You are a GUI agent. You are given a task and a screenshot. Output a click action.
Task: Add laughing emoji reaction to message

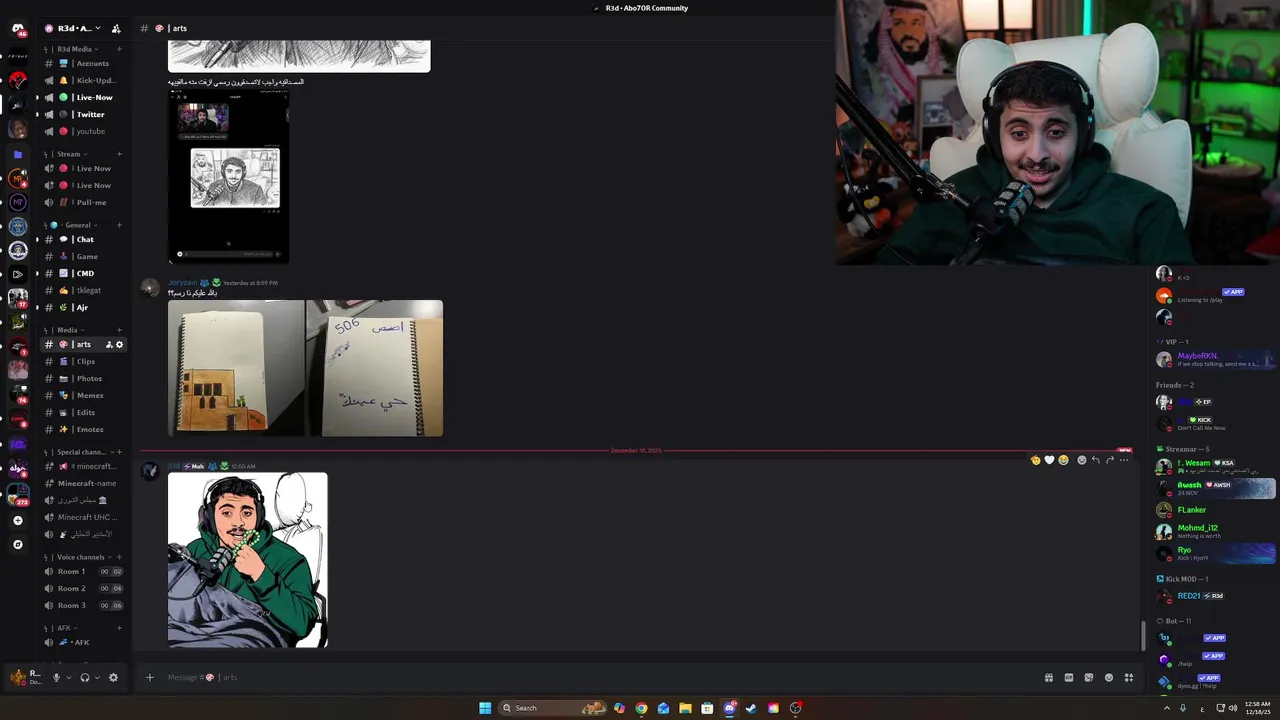[1063, 460]
